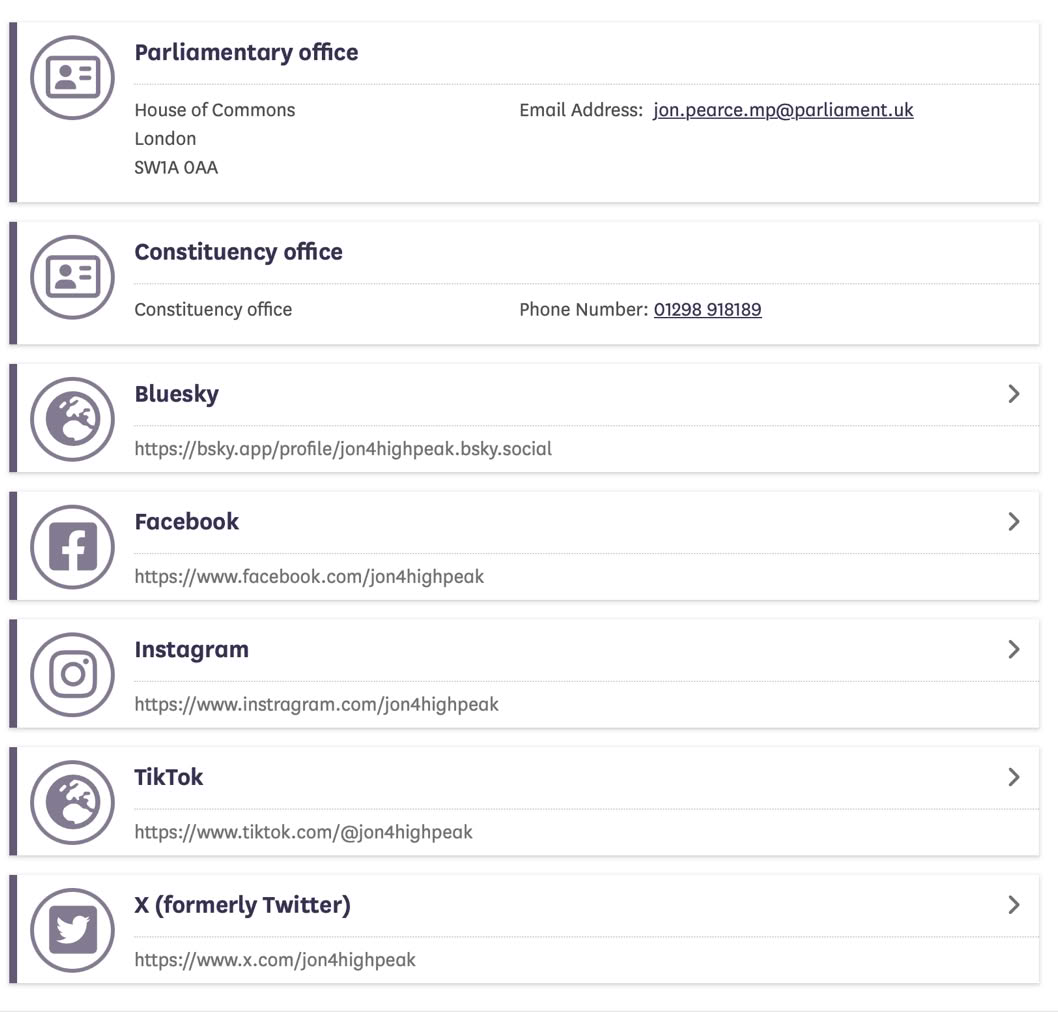1058x1012 pixels.
Task: Click the Twitter bird icon
Action: [x=73, y=931]
